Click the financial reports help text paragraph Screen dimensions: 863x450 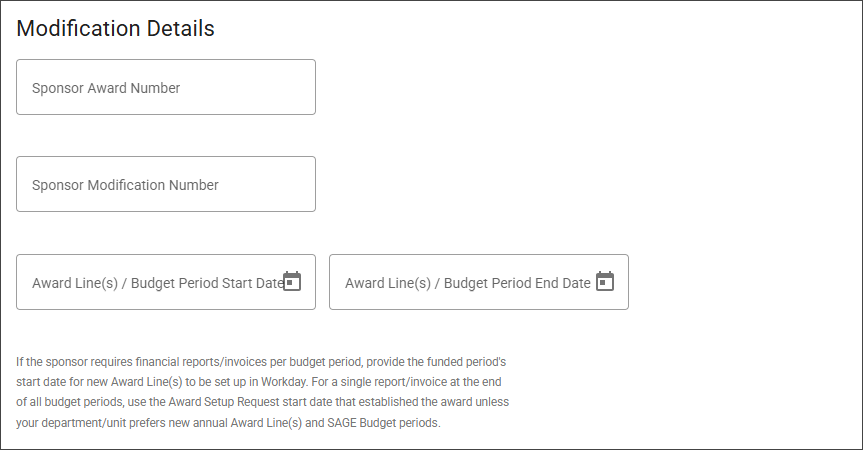pyautogui.click(x=264, y=391)
